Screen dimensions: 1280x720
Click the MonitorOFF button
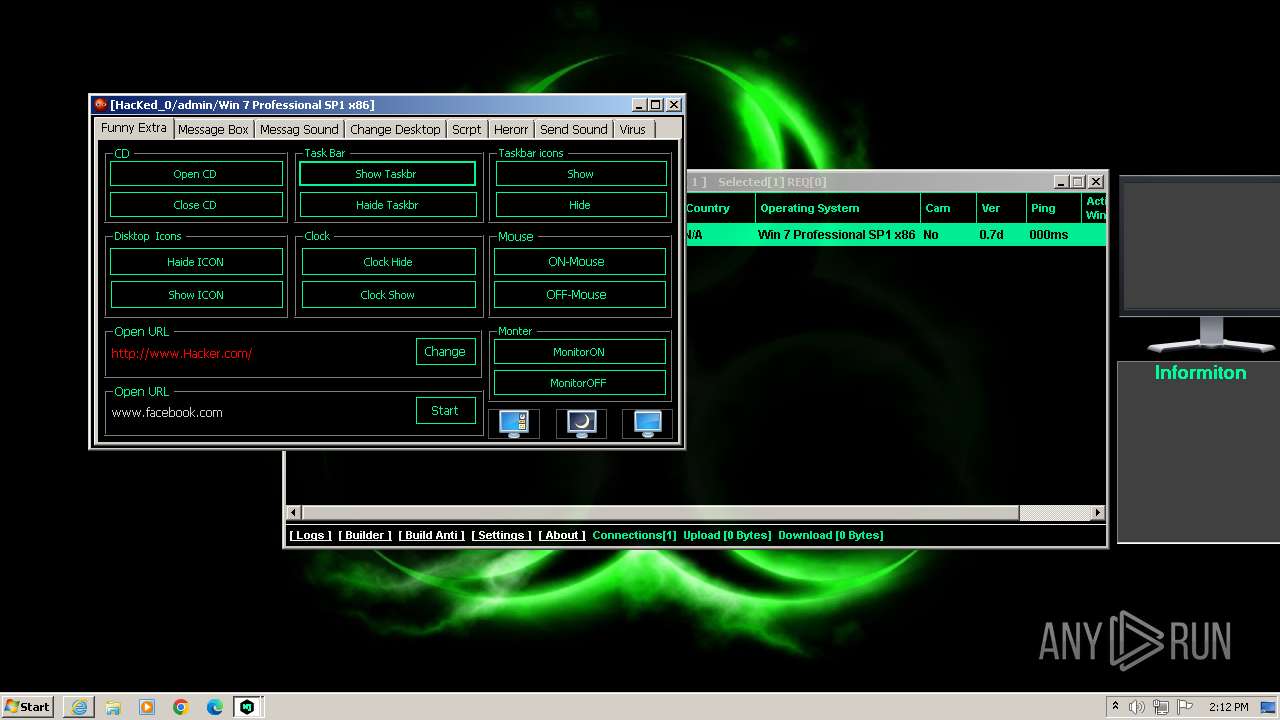click(579, 383)
